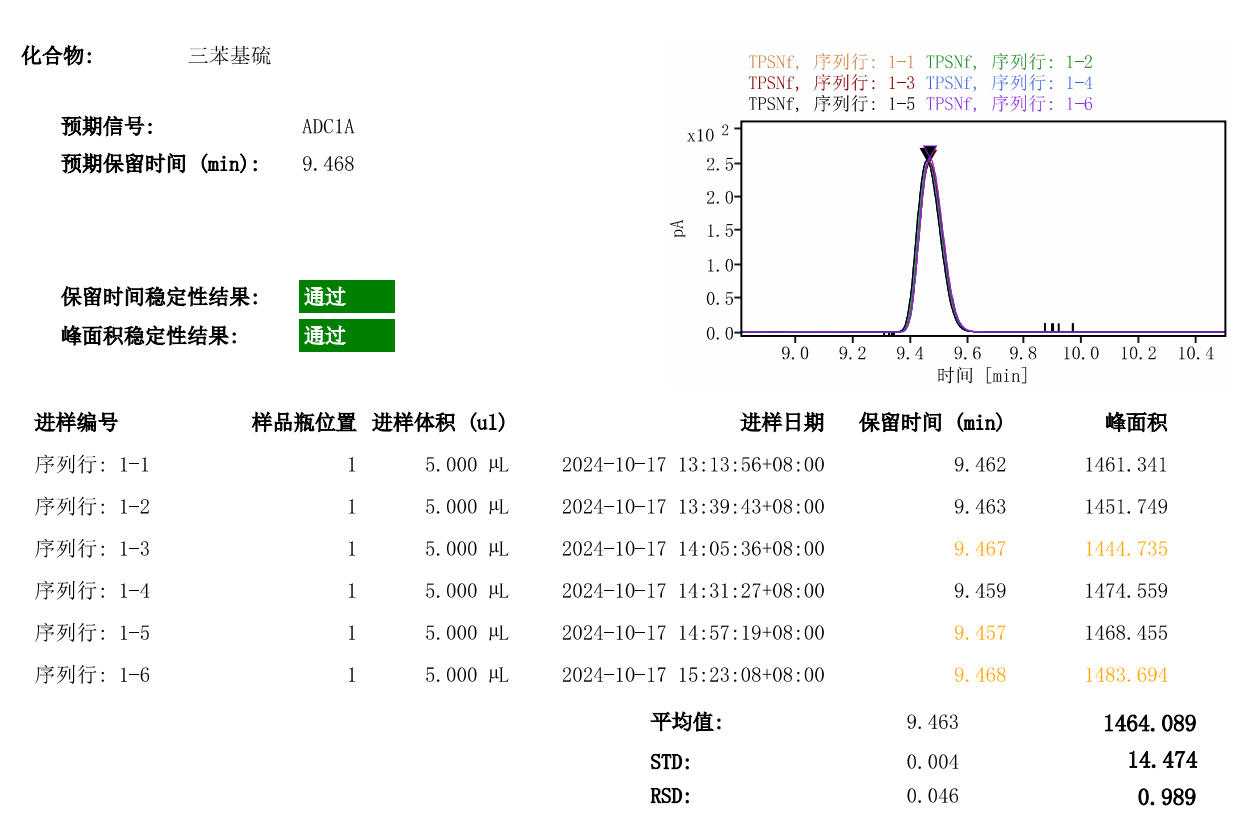Click injection date 2024-10-17 13:13:56+08:00
This screenshot has height=825, width=1254.
click(x=693, y=465)
